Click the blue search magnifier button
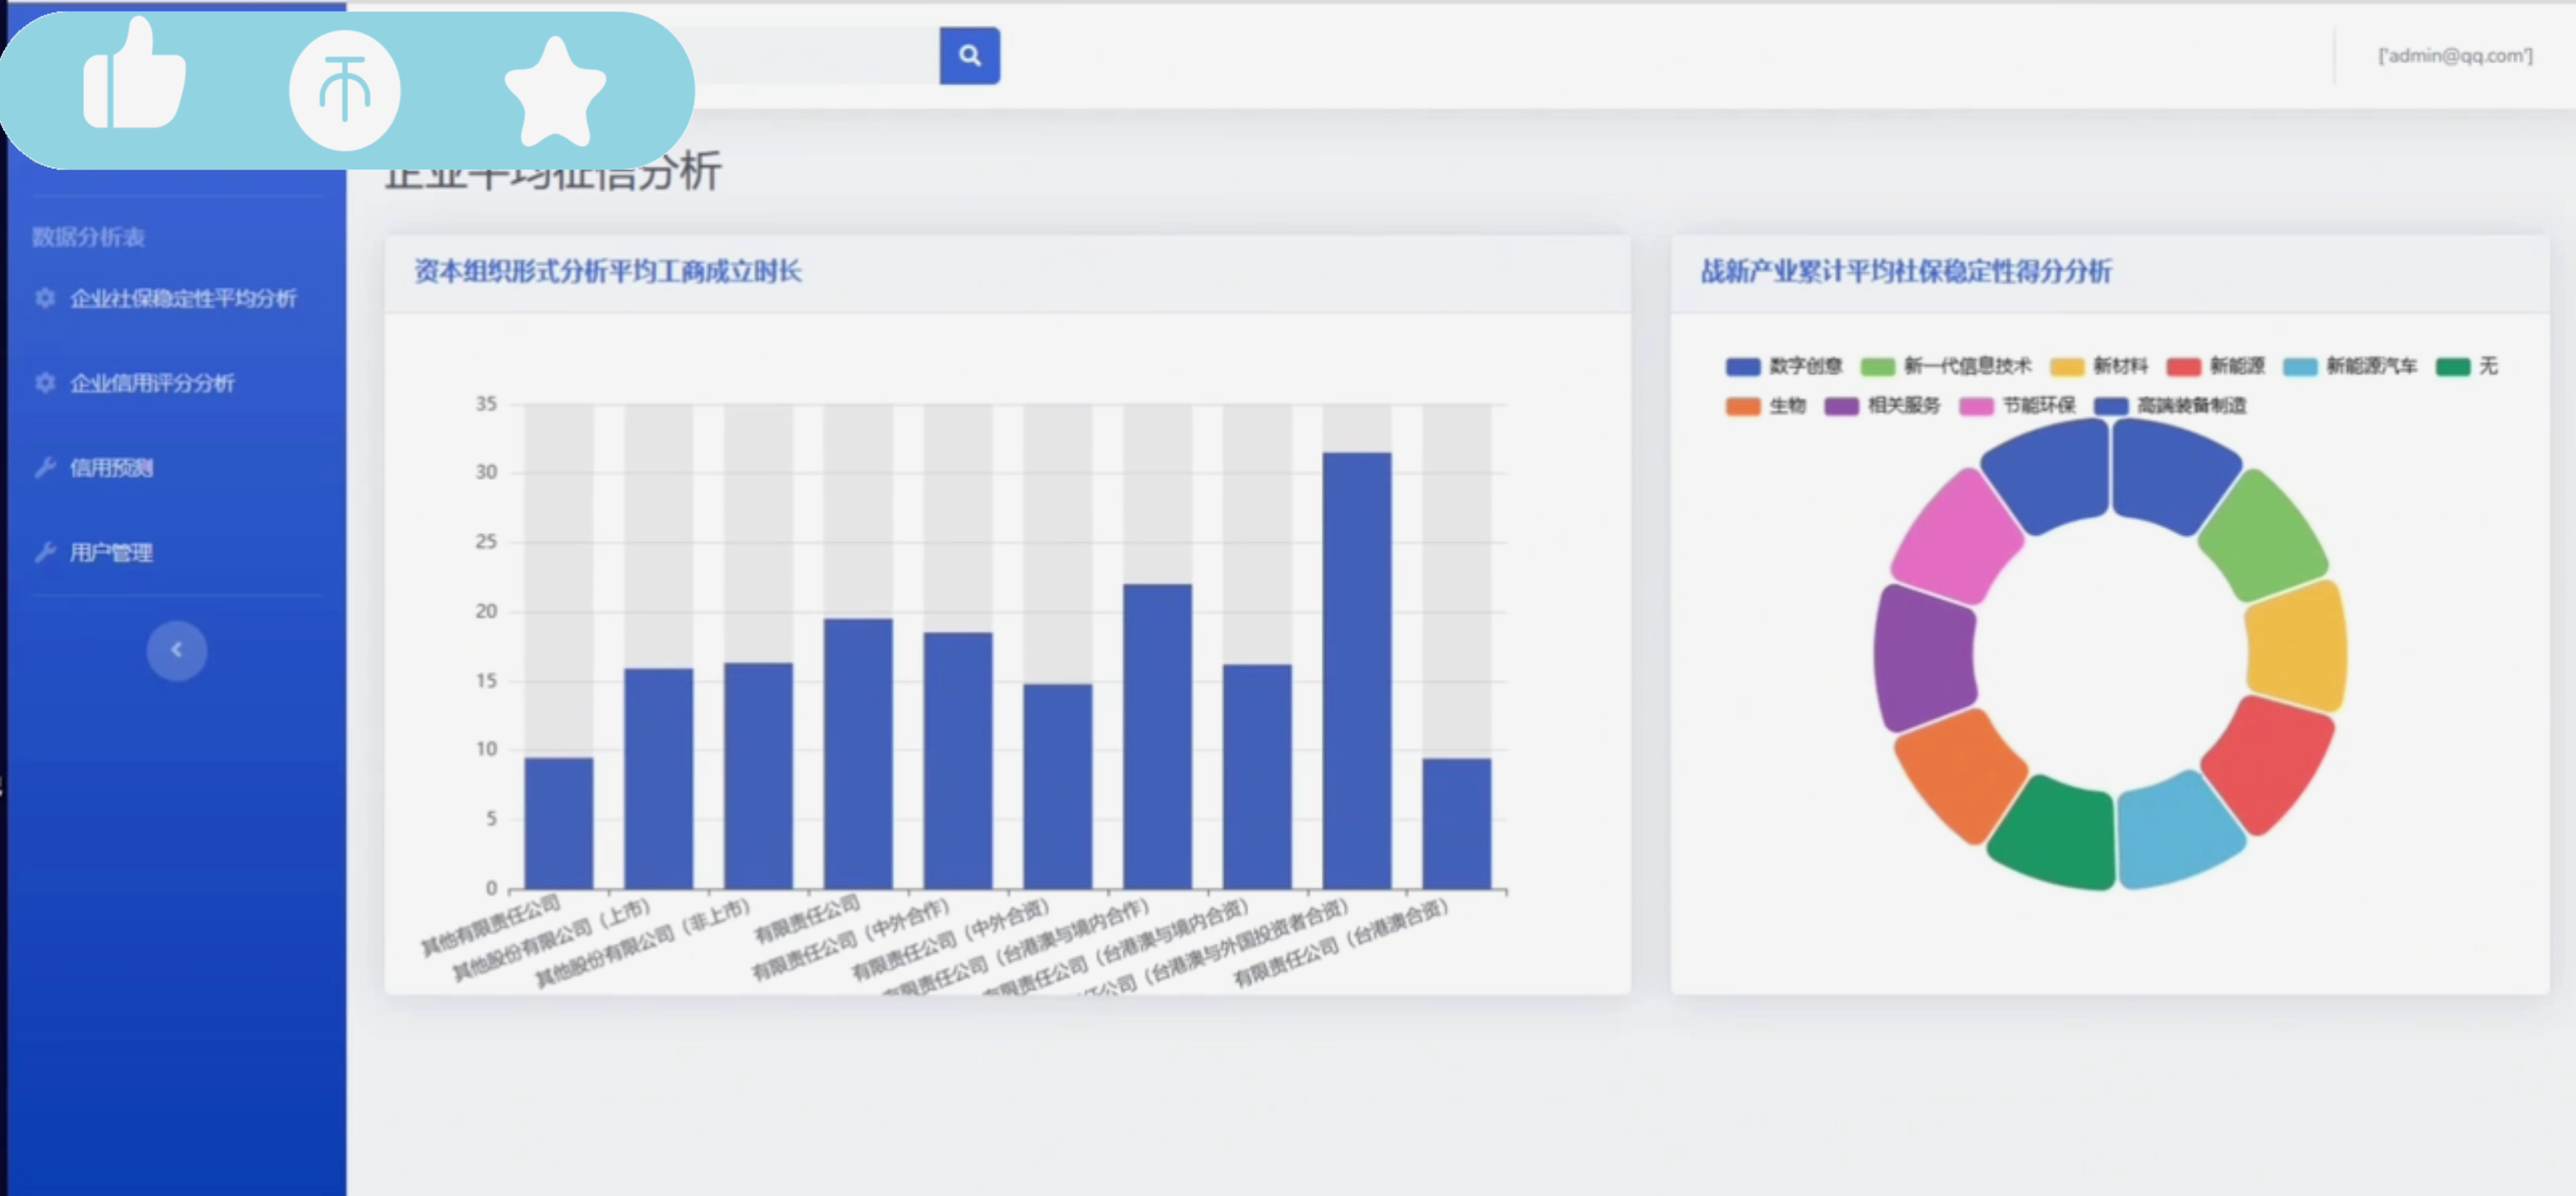Screen dimensions: 2576x1196 969,56
